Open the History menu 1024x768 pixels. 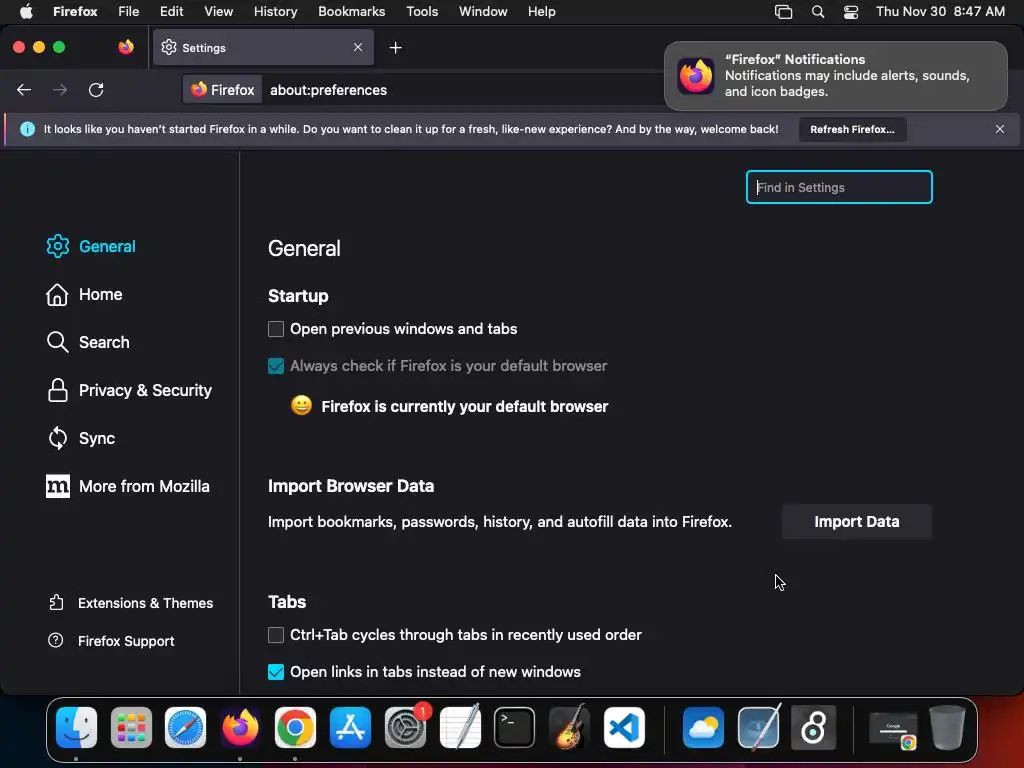click(275, 11)
